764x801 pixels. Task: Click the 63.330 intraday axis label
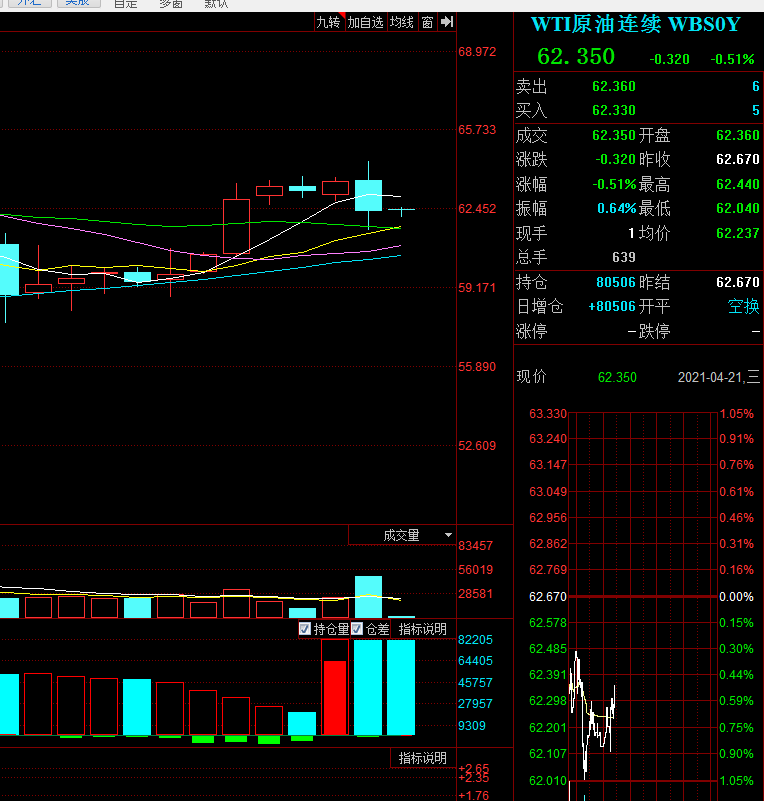(548, 414)
